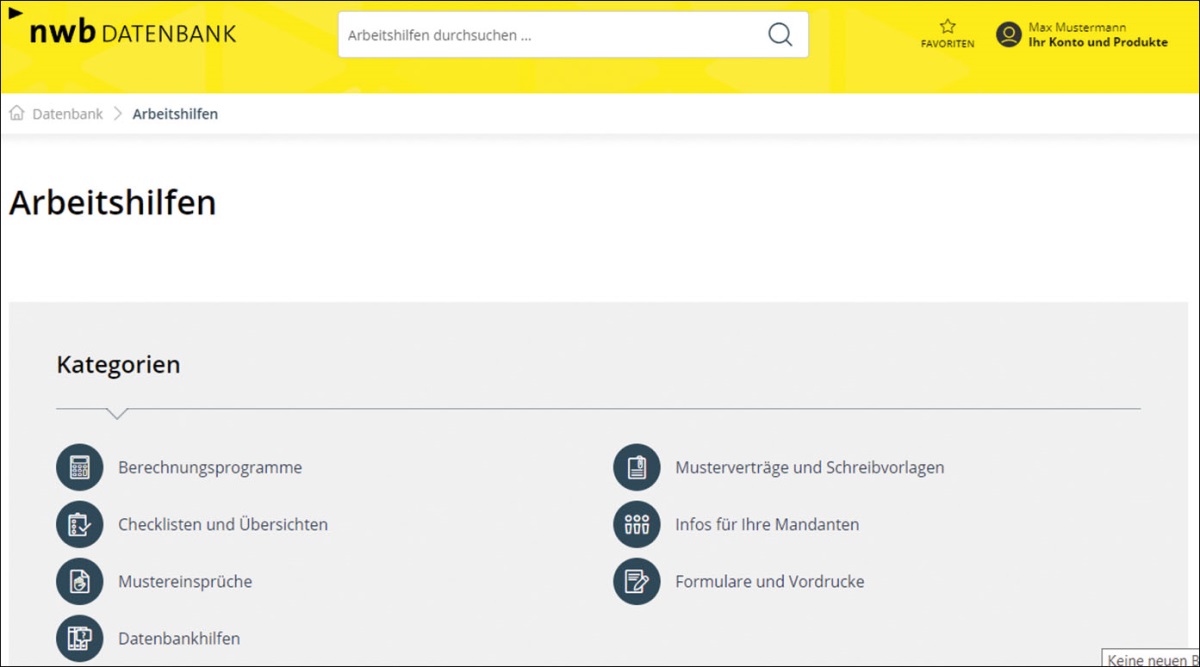The width and height of the screenshot is (1200, 667).
Task: Open the Musterverträge und Schreibvorlagen link
Action: pos(809,467)
